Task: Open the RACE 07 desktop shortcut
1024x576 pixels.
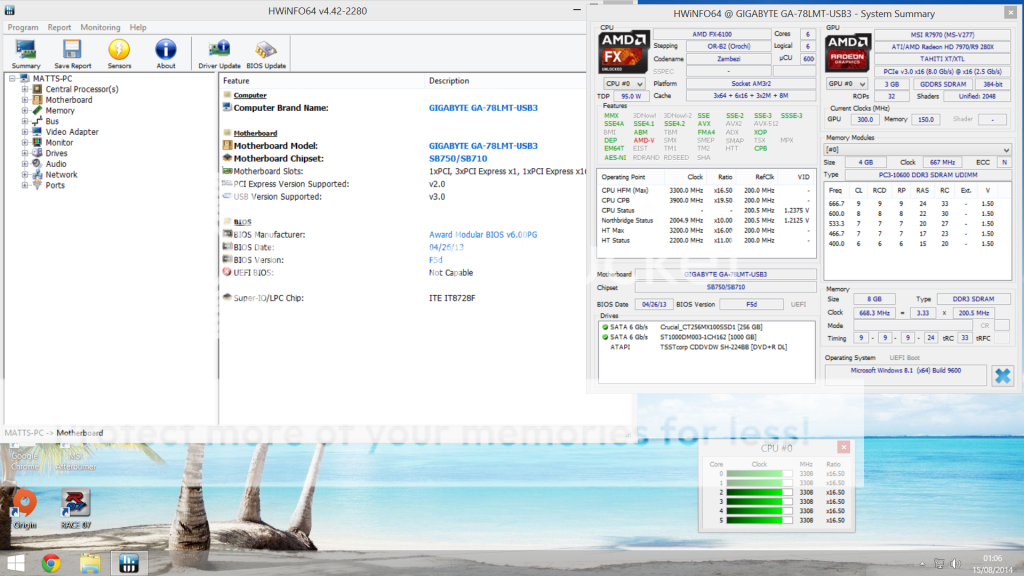Action: [76, 508]
